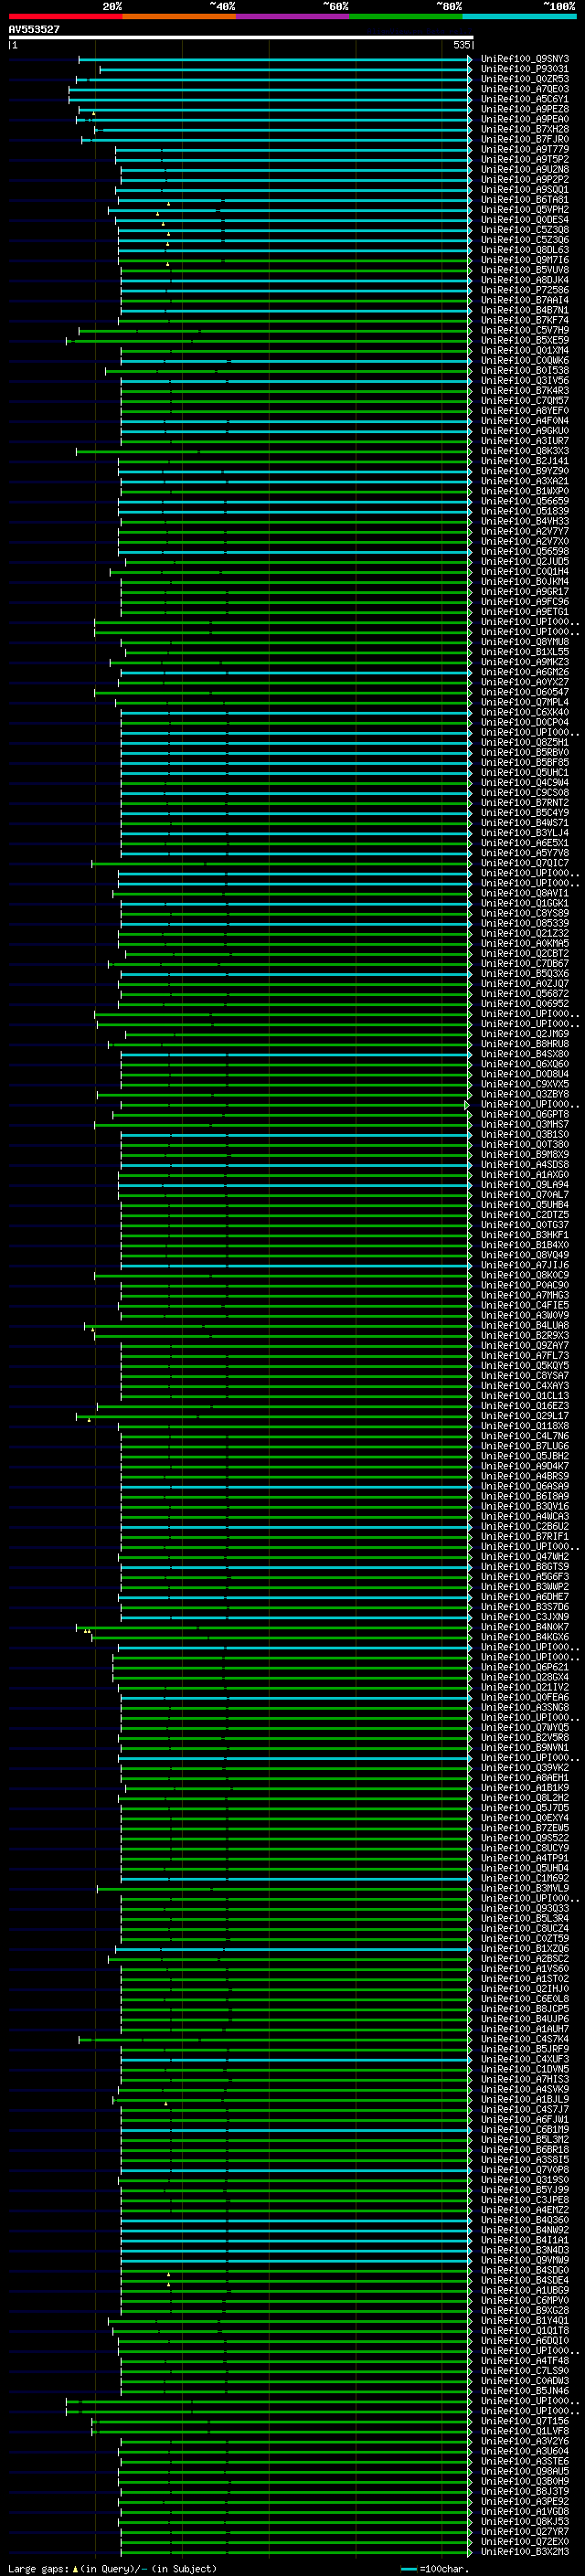
Task: Select the UniRef100_Q8DL63 label
Action: pyautogui.click(x=525, y=250)
